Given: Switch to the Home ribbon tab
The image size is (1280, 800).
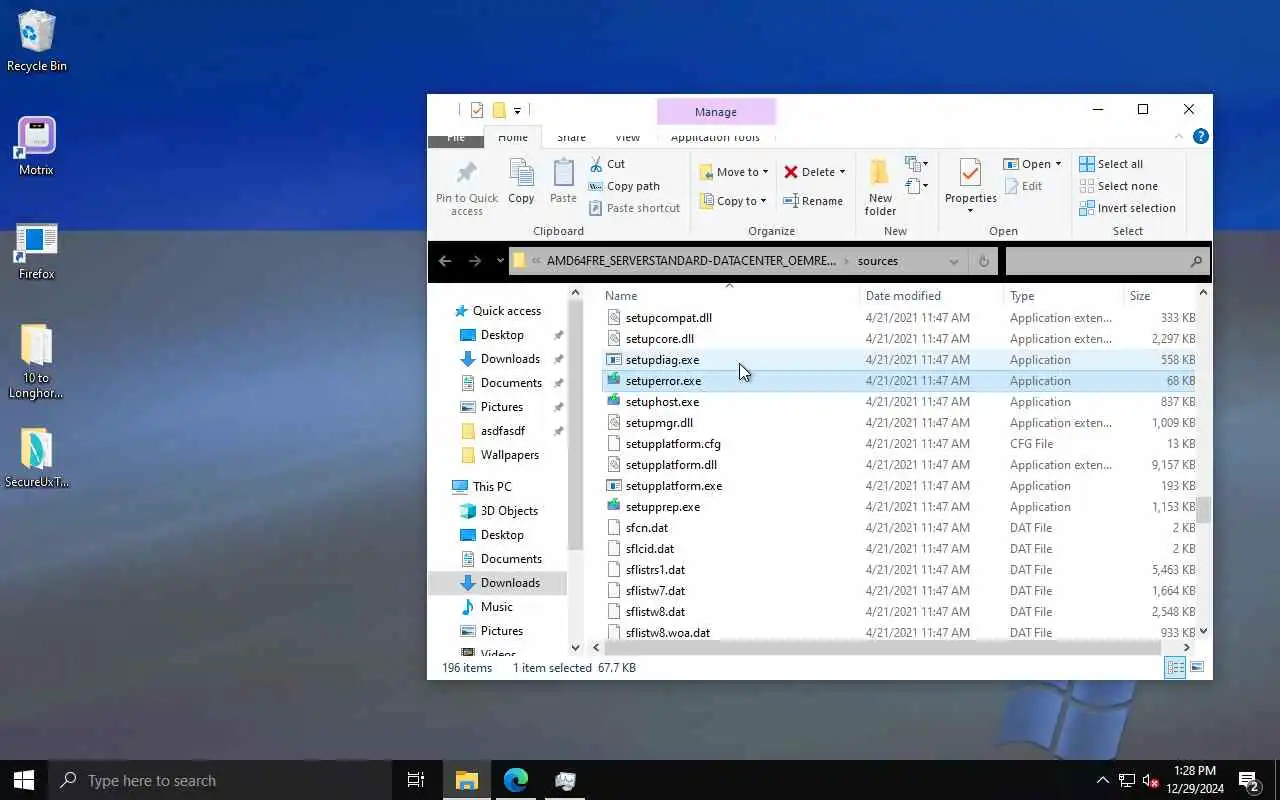Looking at the screenshot, I should pos(513,137).
